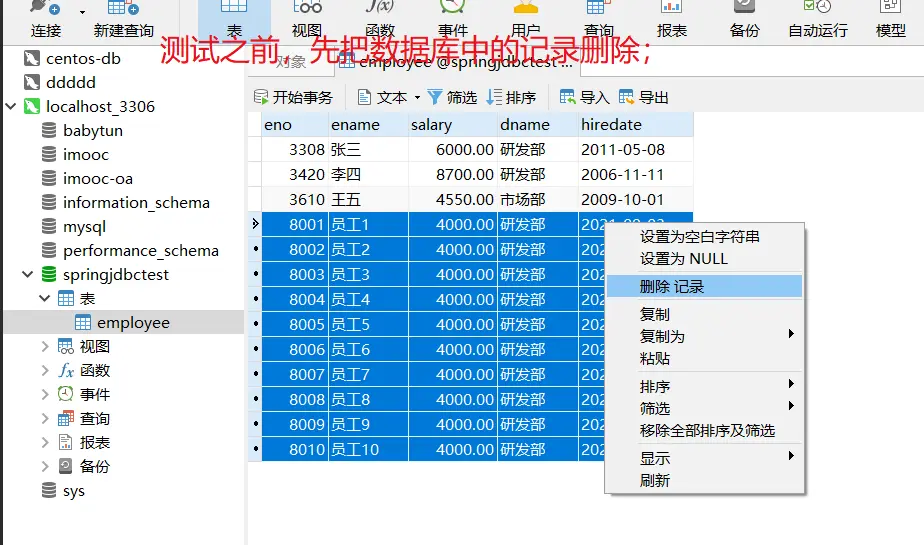Click the 表 (Table) toolbar icon

[x=234, y=20]
